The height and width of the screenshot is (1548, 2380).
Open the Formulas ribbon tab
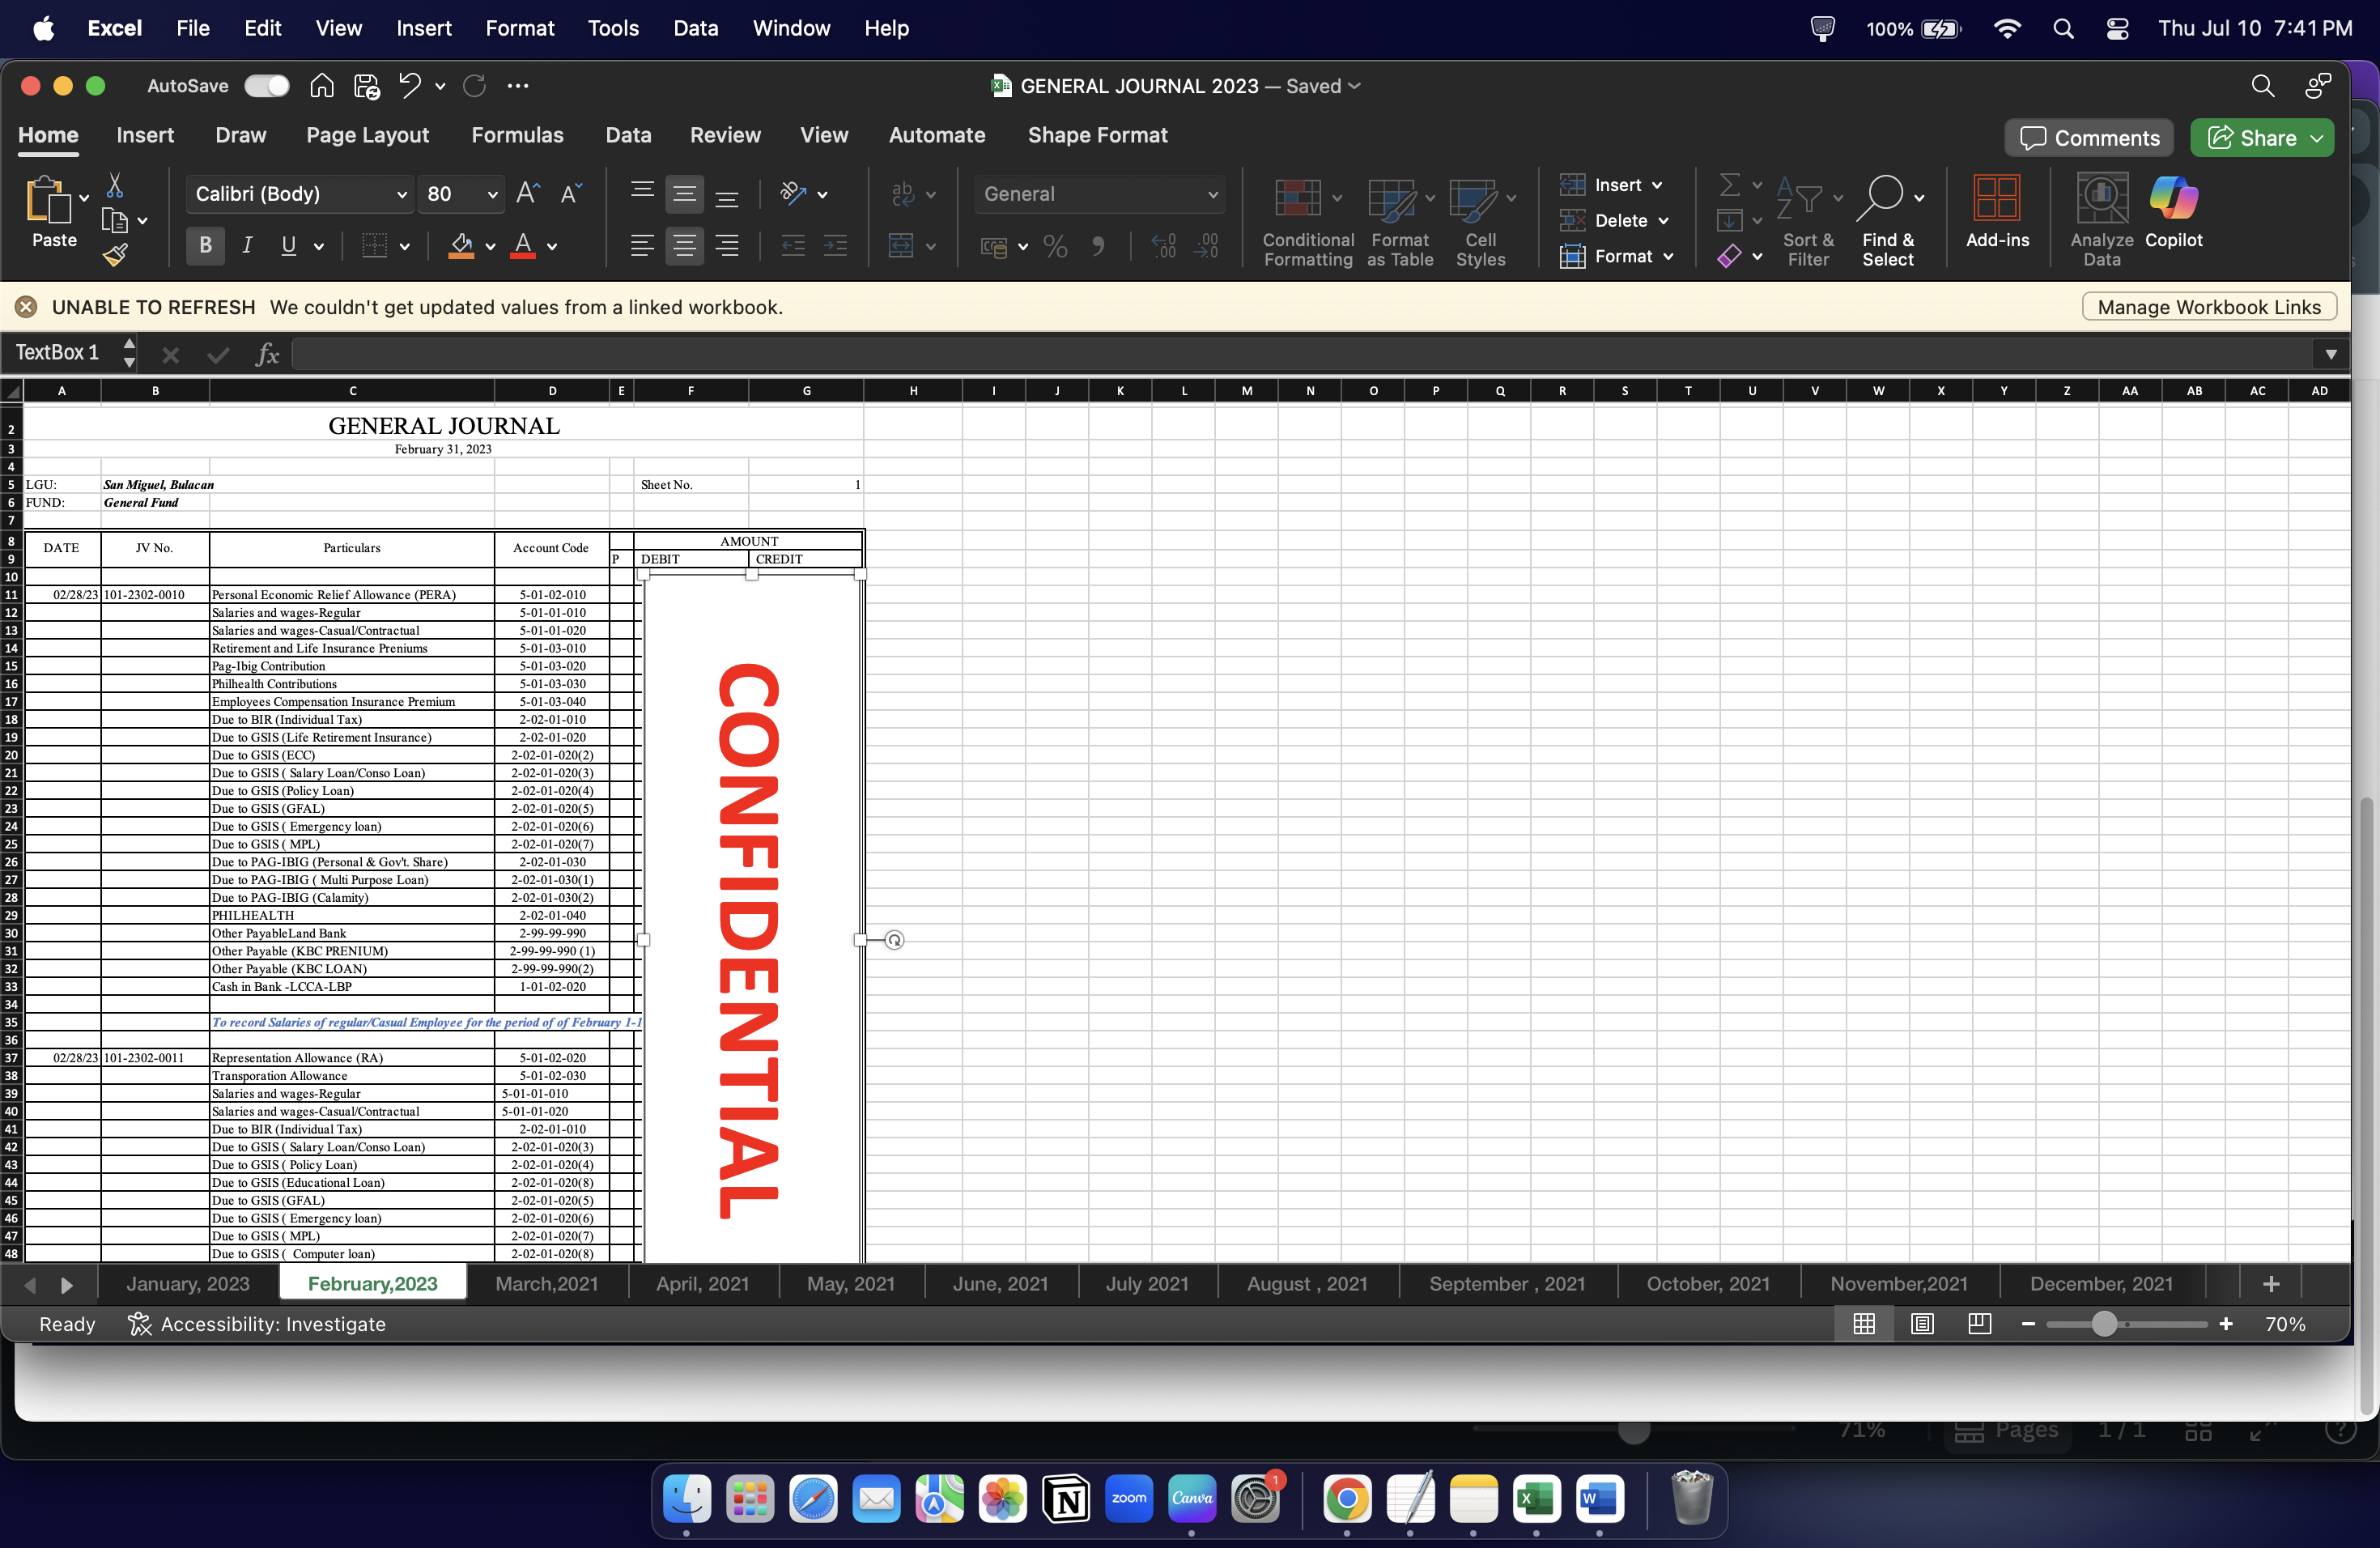coord(517,135)
